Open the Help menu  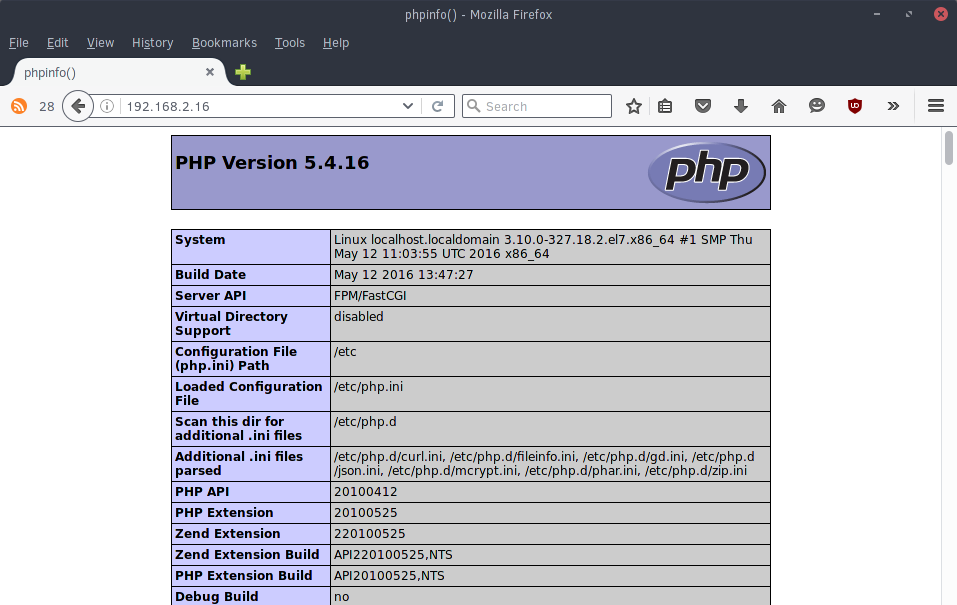(336, 43)
